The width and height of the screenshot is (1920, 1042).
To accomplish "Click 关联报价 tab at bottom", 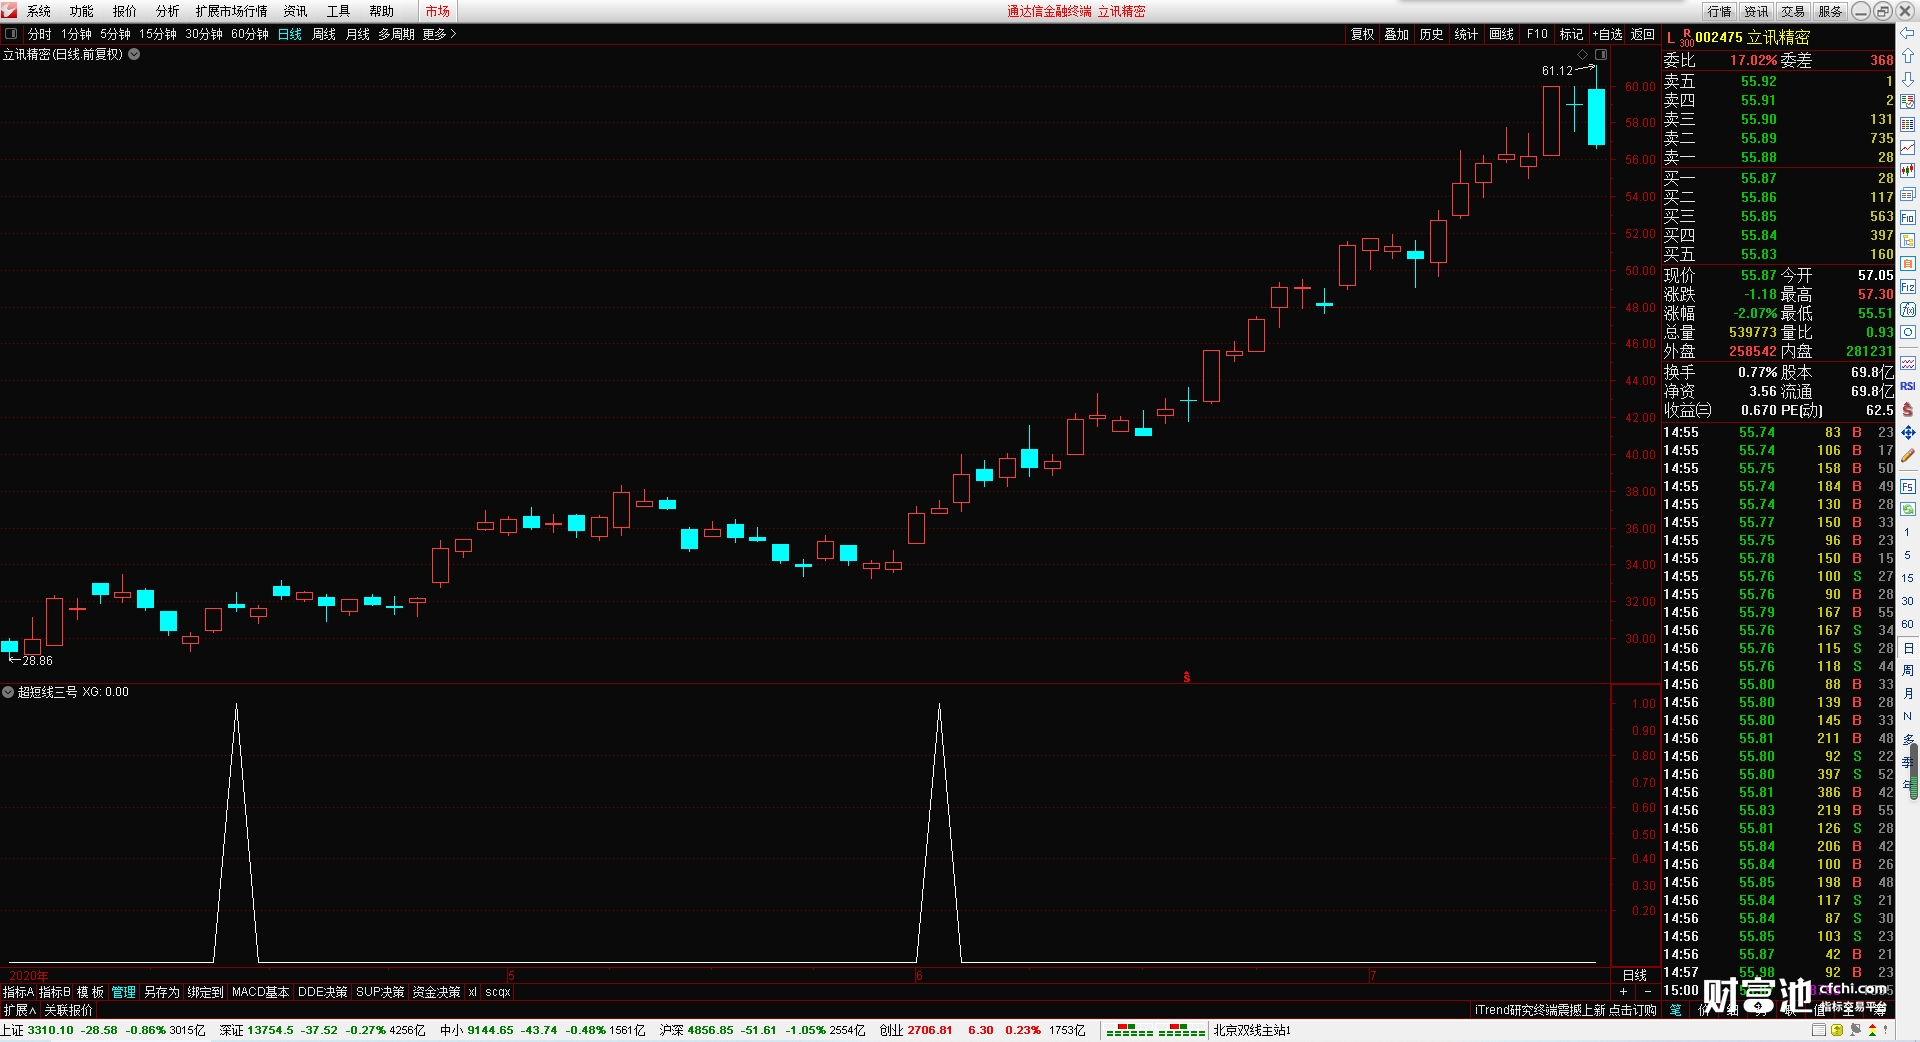I will click(68, 1010).
